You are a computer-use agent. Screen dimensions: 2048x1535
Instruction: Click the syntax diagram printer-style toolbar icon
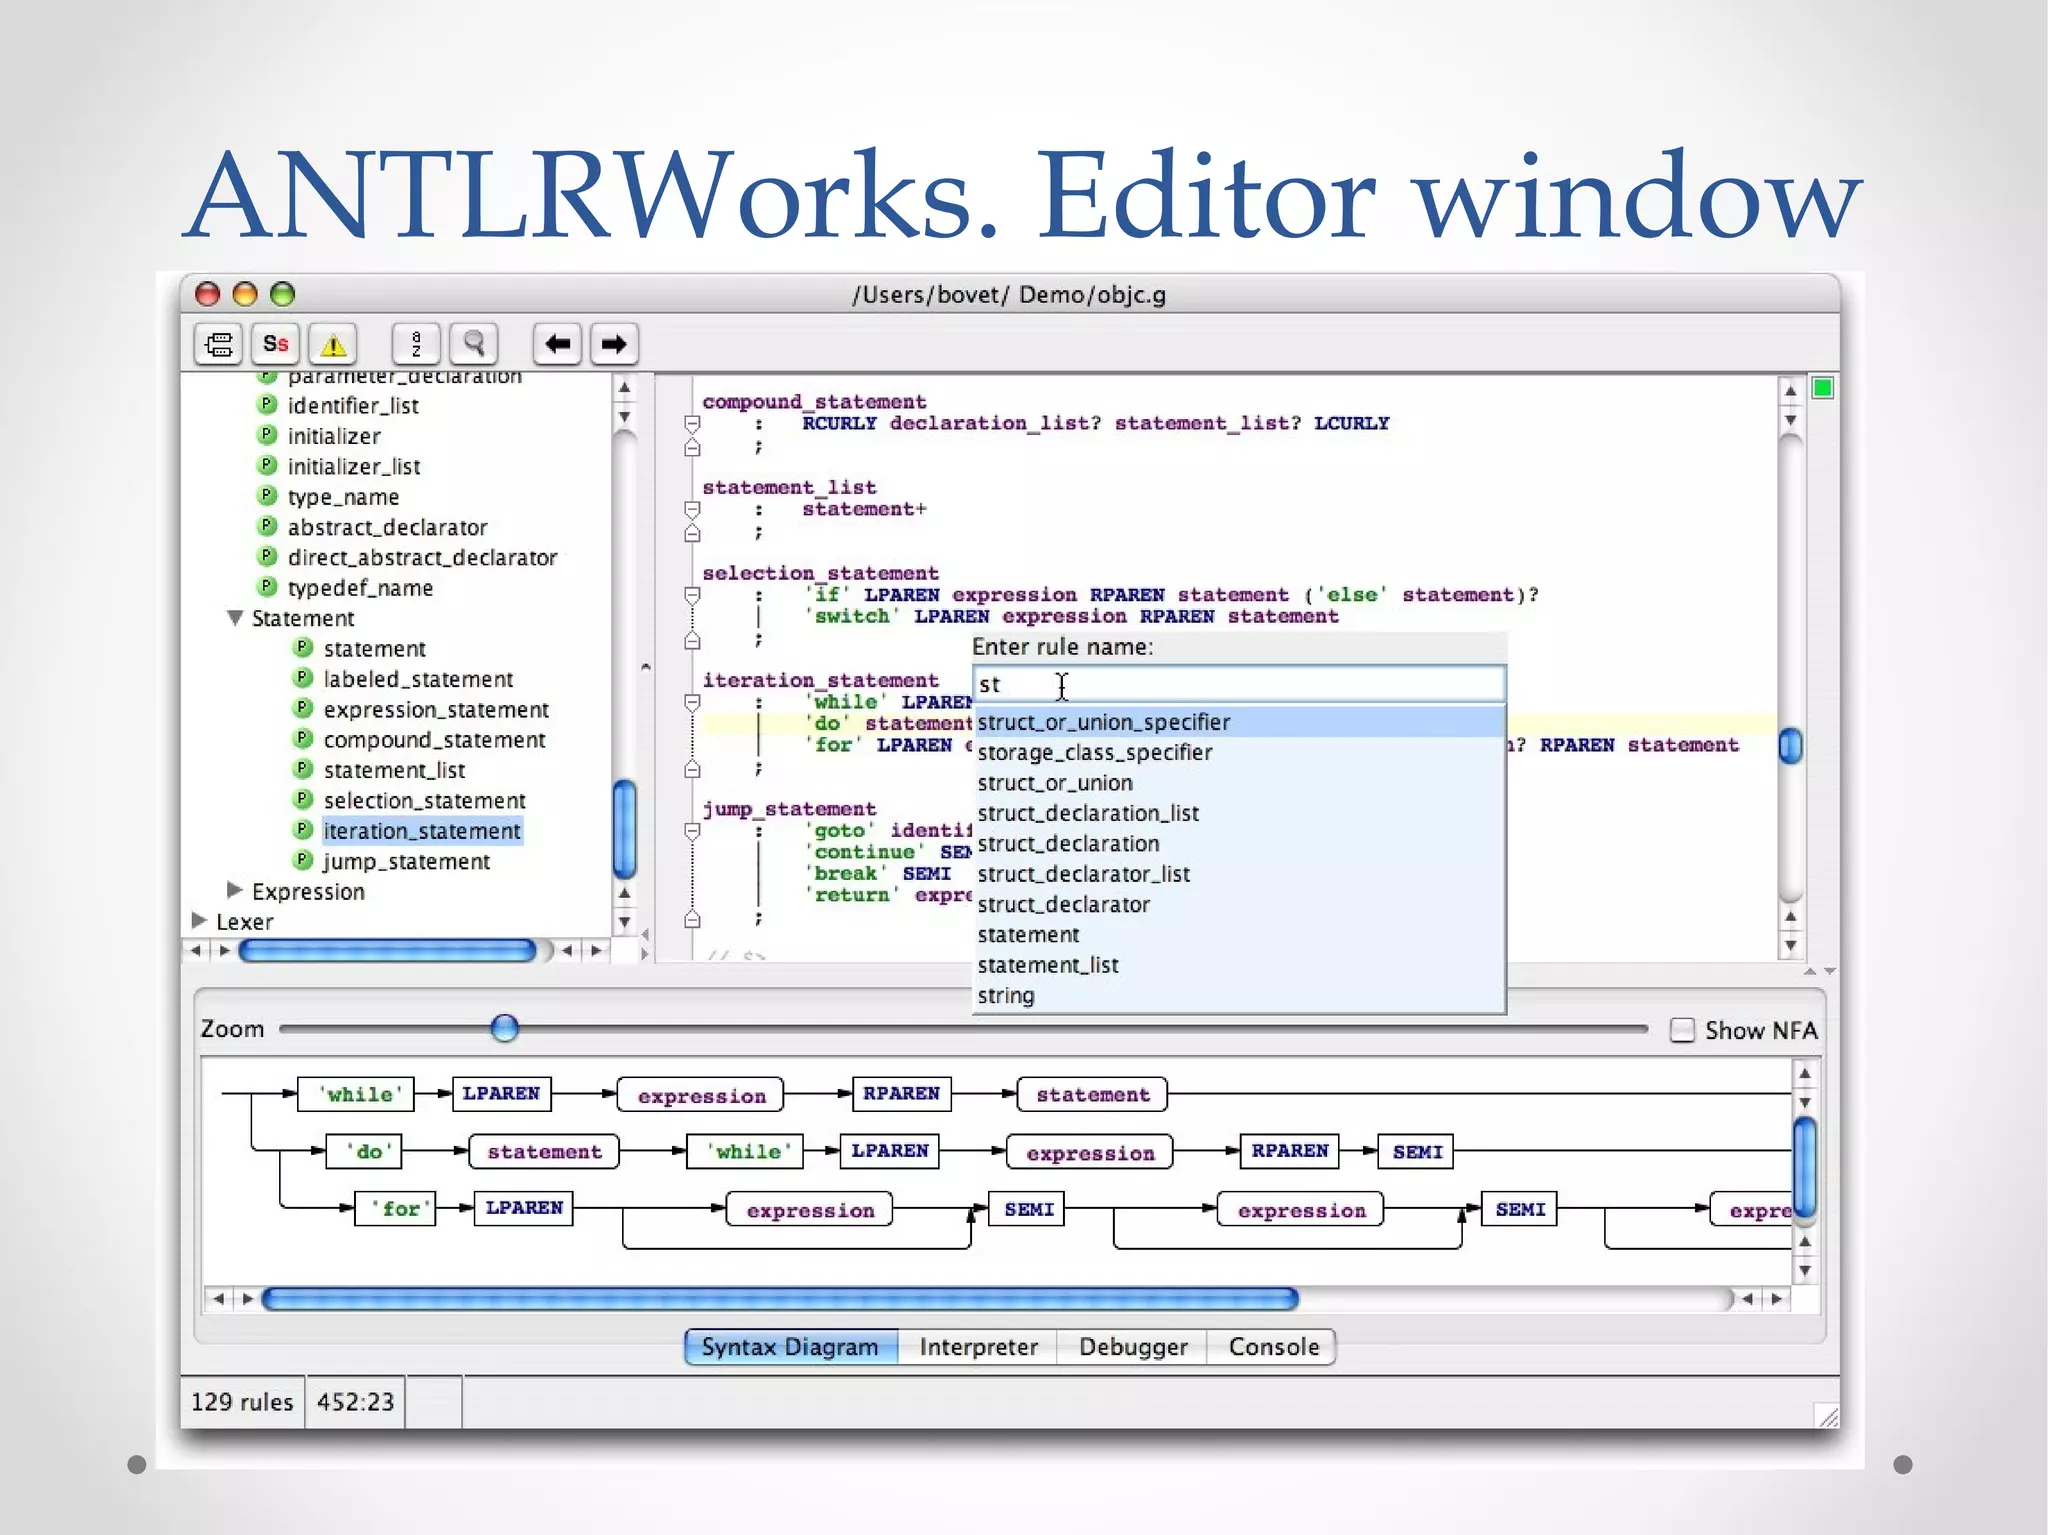tap(218, 344)
